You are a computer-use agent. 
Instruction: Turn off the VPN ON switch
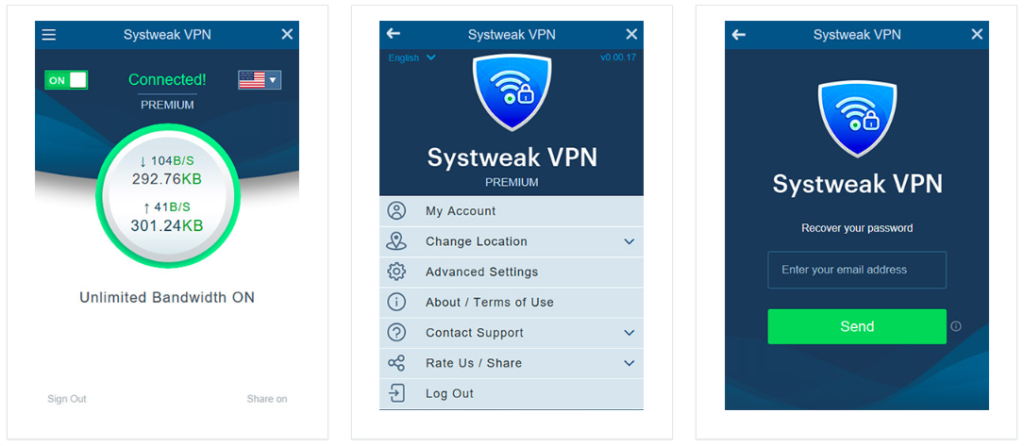66,80
